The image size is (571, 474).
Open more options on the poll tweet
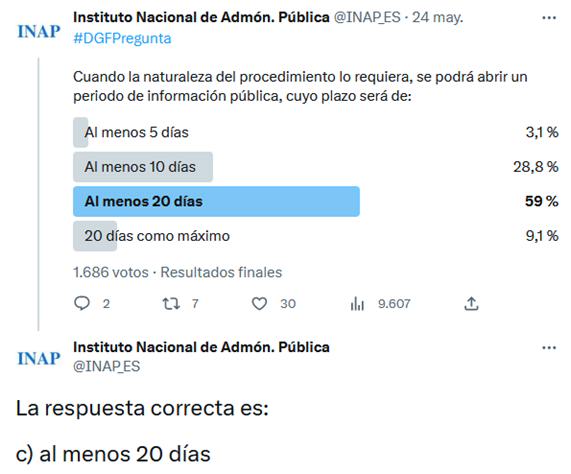click(x=549, y=17)
